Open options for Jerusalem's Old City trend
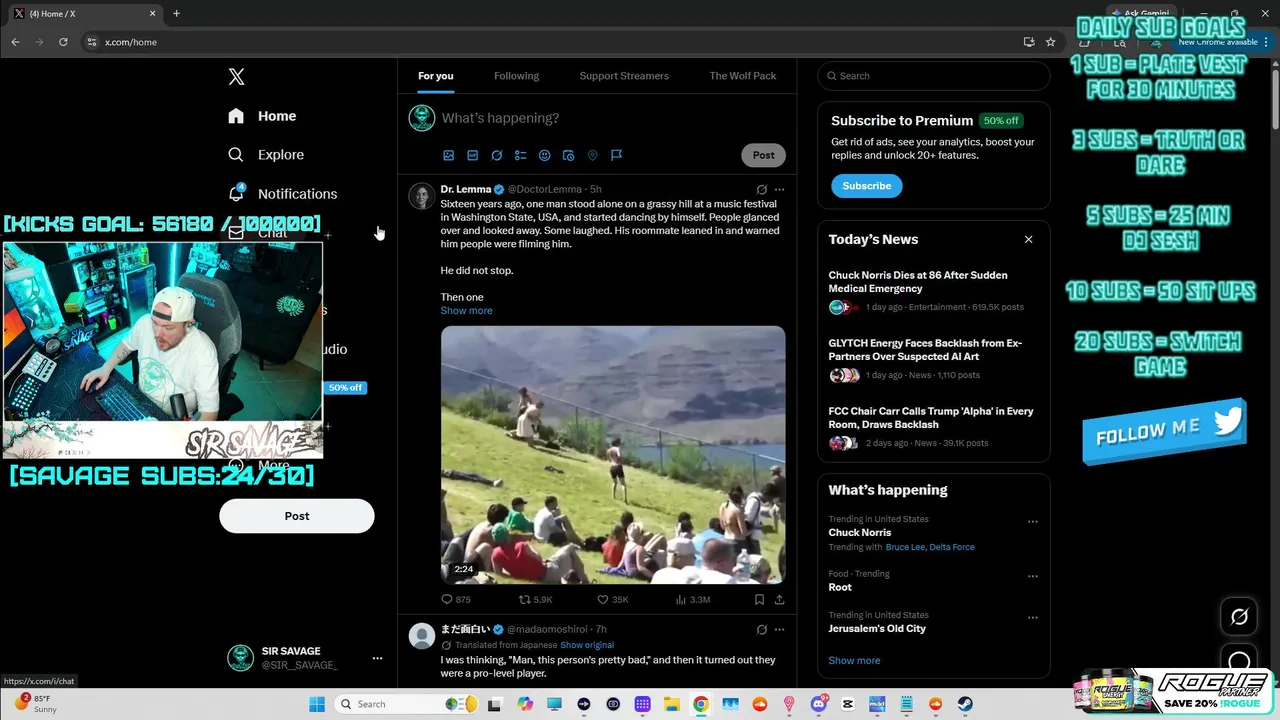 tap(1033, 618)
